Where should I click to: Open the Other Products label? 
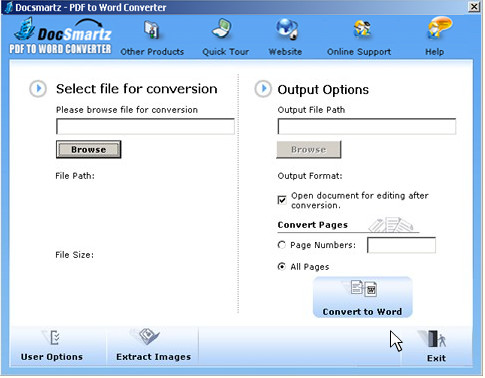152,52
